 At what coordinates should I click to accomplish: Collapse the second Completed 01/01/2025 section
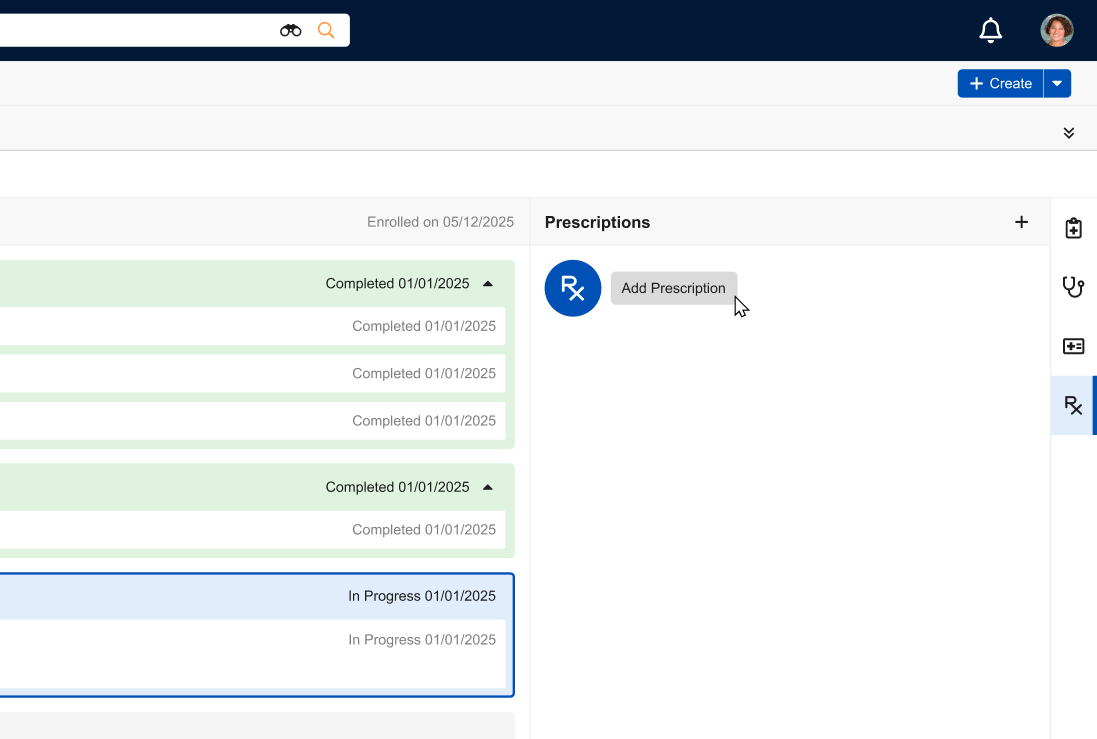coord(488,487)
